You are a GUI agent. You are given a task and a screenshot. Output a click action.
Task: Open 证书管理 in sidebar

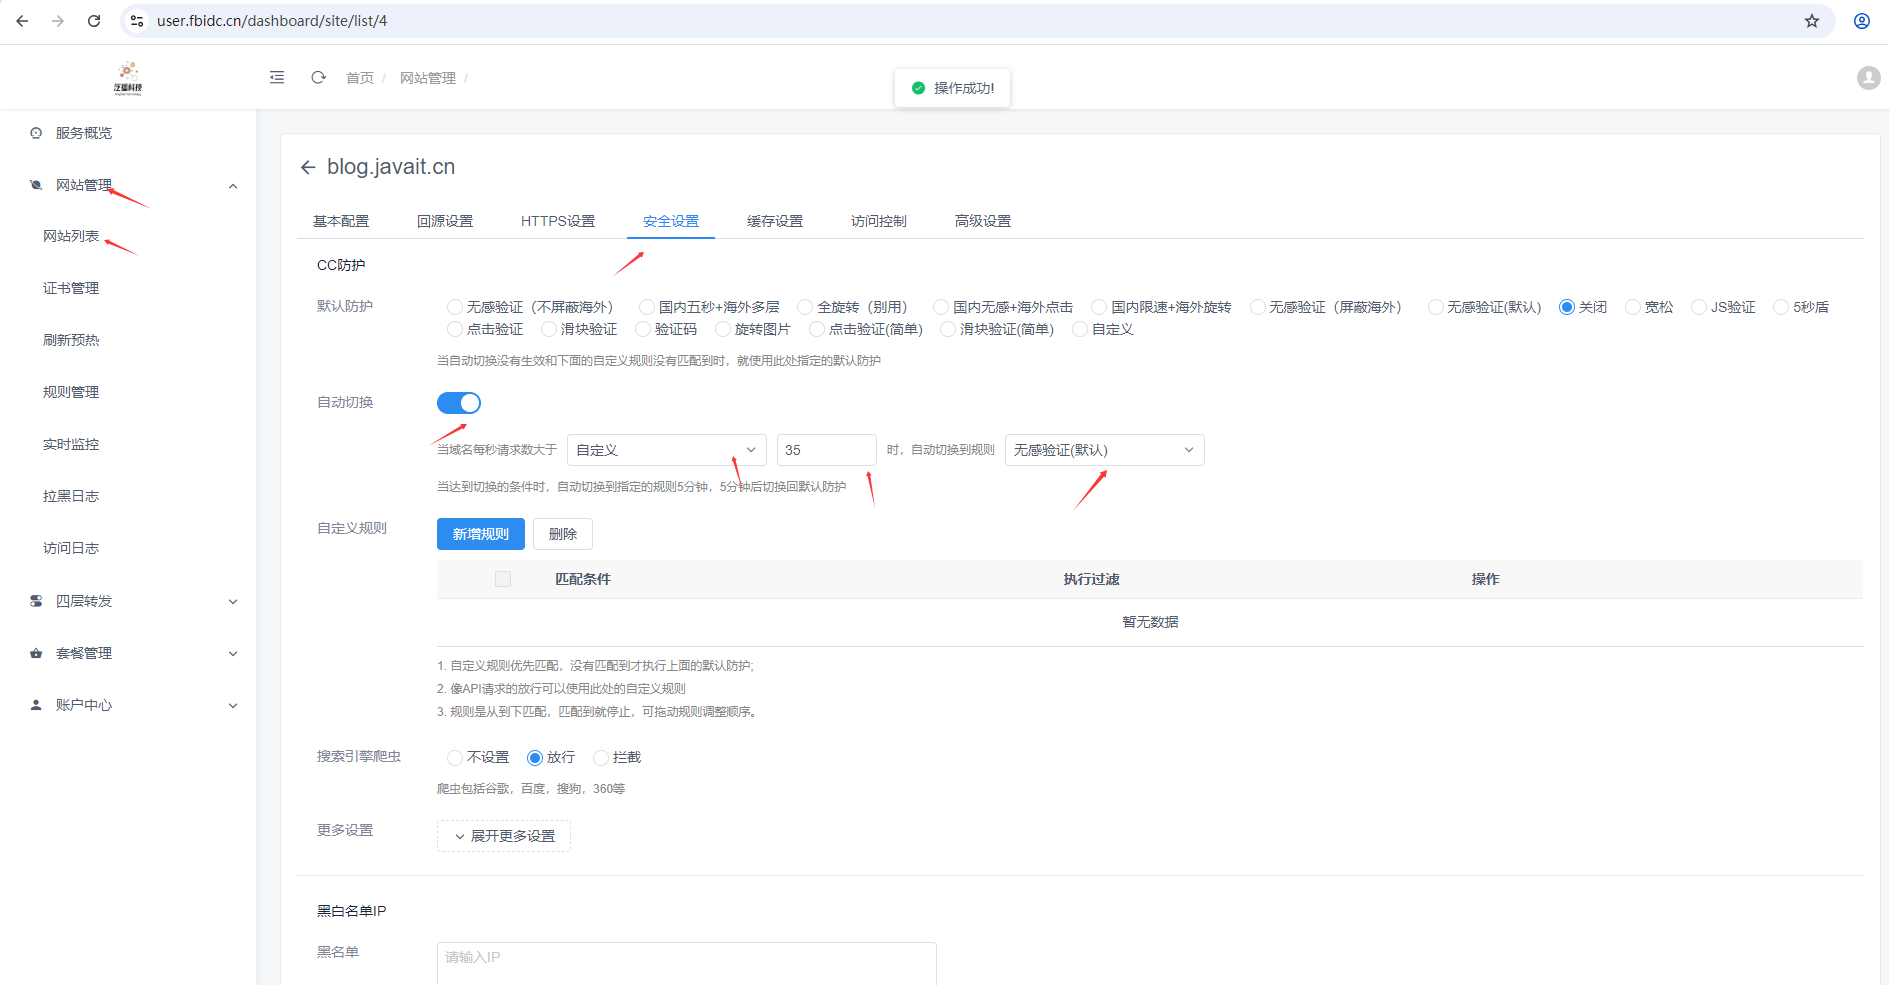pyautogui.click(x=71, y=289)
